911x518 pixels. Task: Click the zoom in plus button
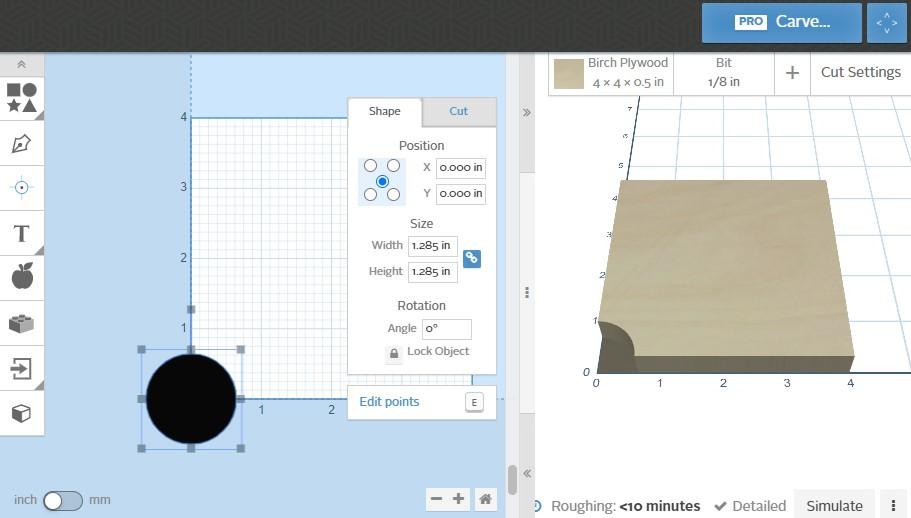point(458,498)
